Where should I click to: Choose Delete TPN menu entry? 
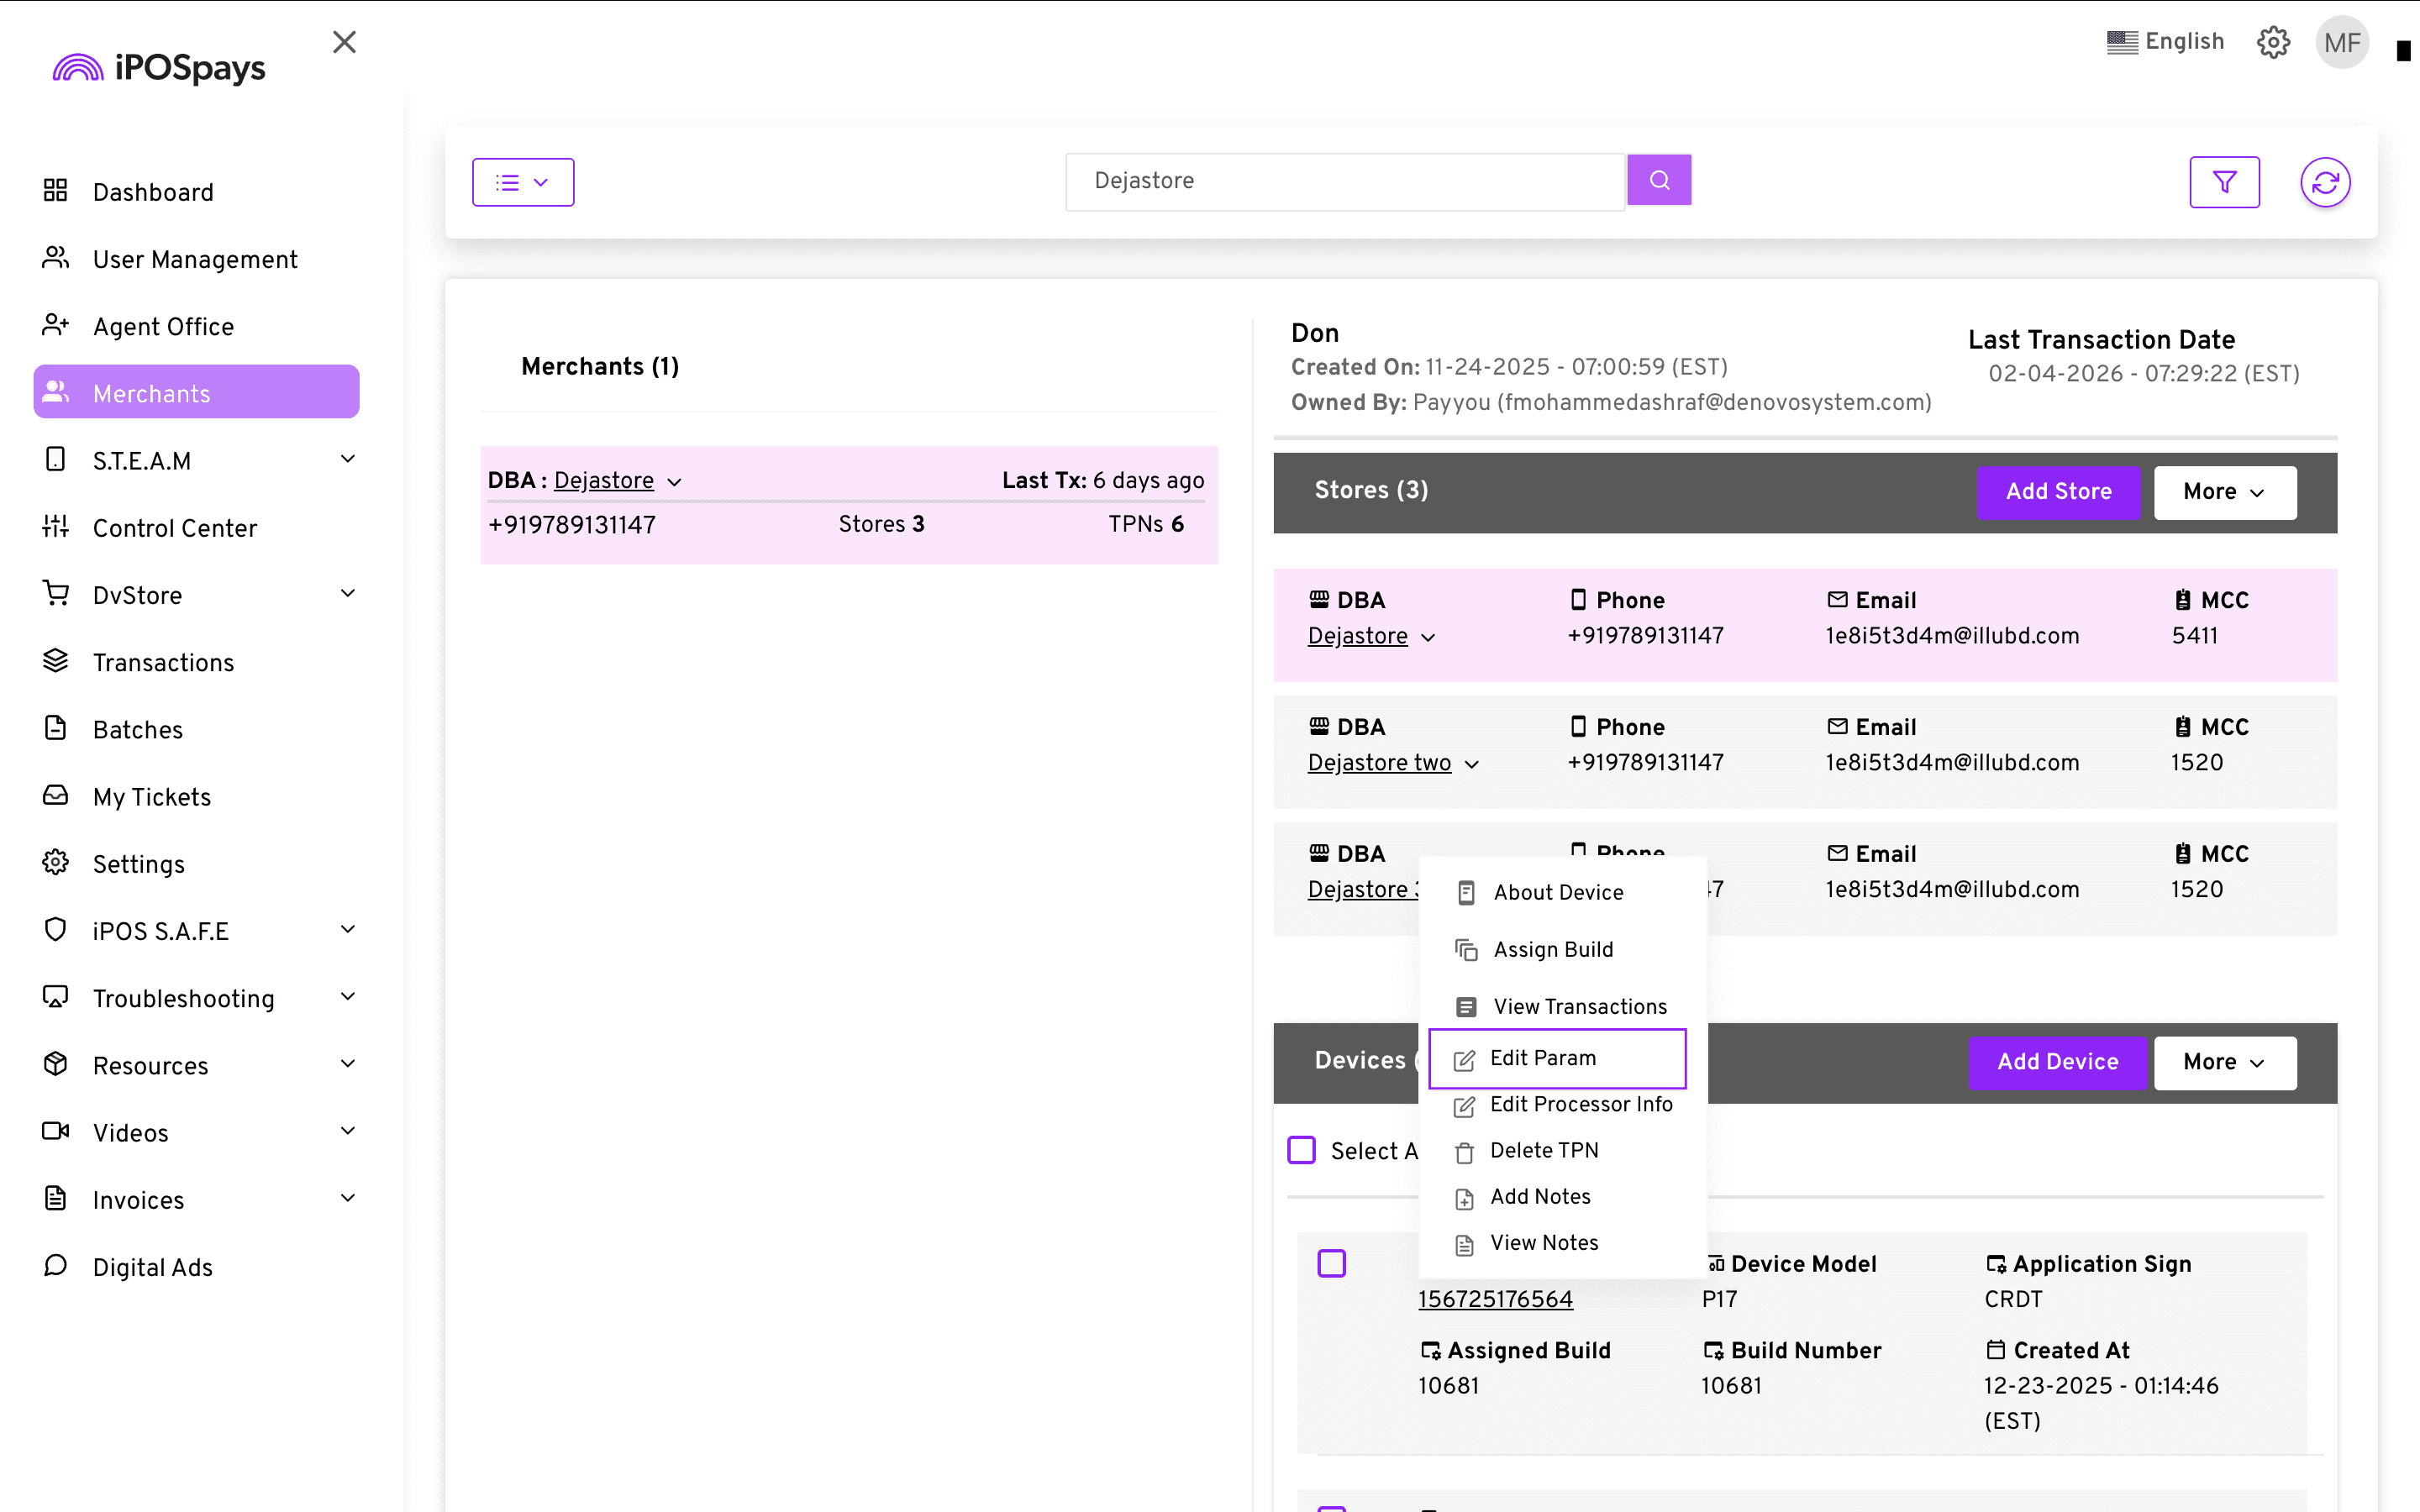point(1543,1150)
